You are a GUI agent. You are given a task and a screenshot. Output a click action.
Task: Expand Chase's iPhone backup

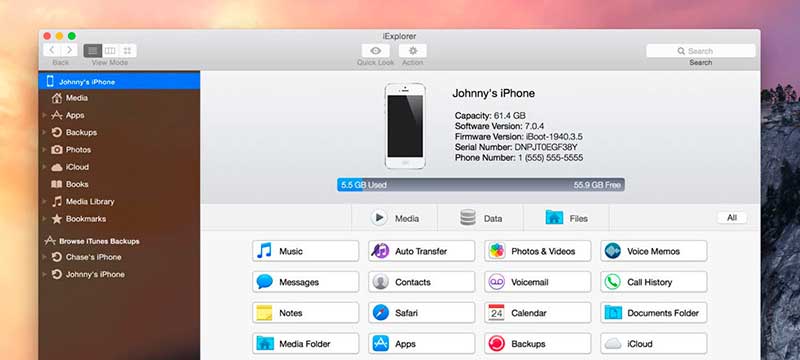pos(45,257)
